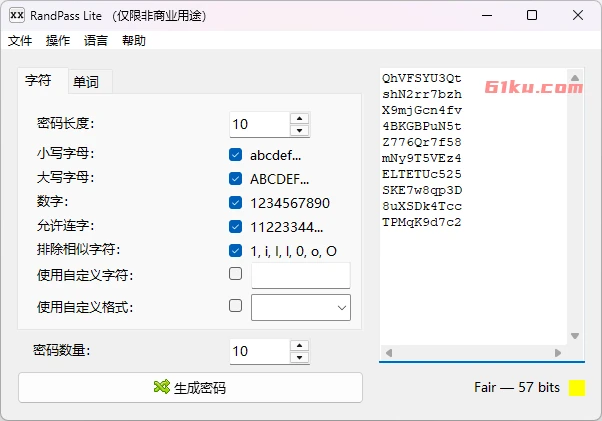Click the 密码长度 value field

260,124
